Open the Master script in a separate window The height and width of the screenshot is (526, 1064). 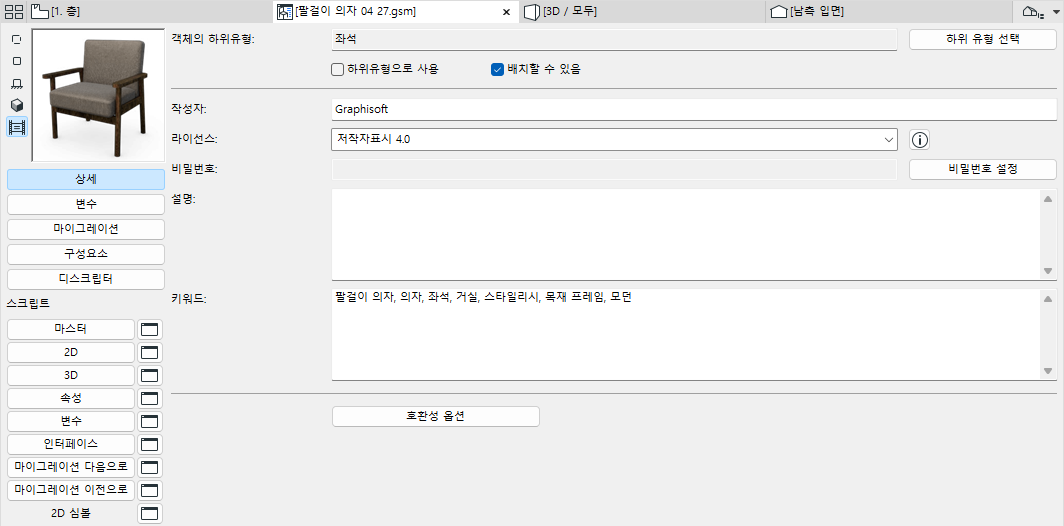click(x=149, y=330)
